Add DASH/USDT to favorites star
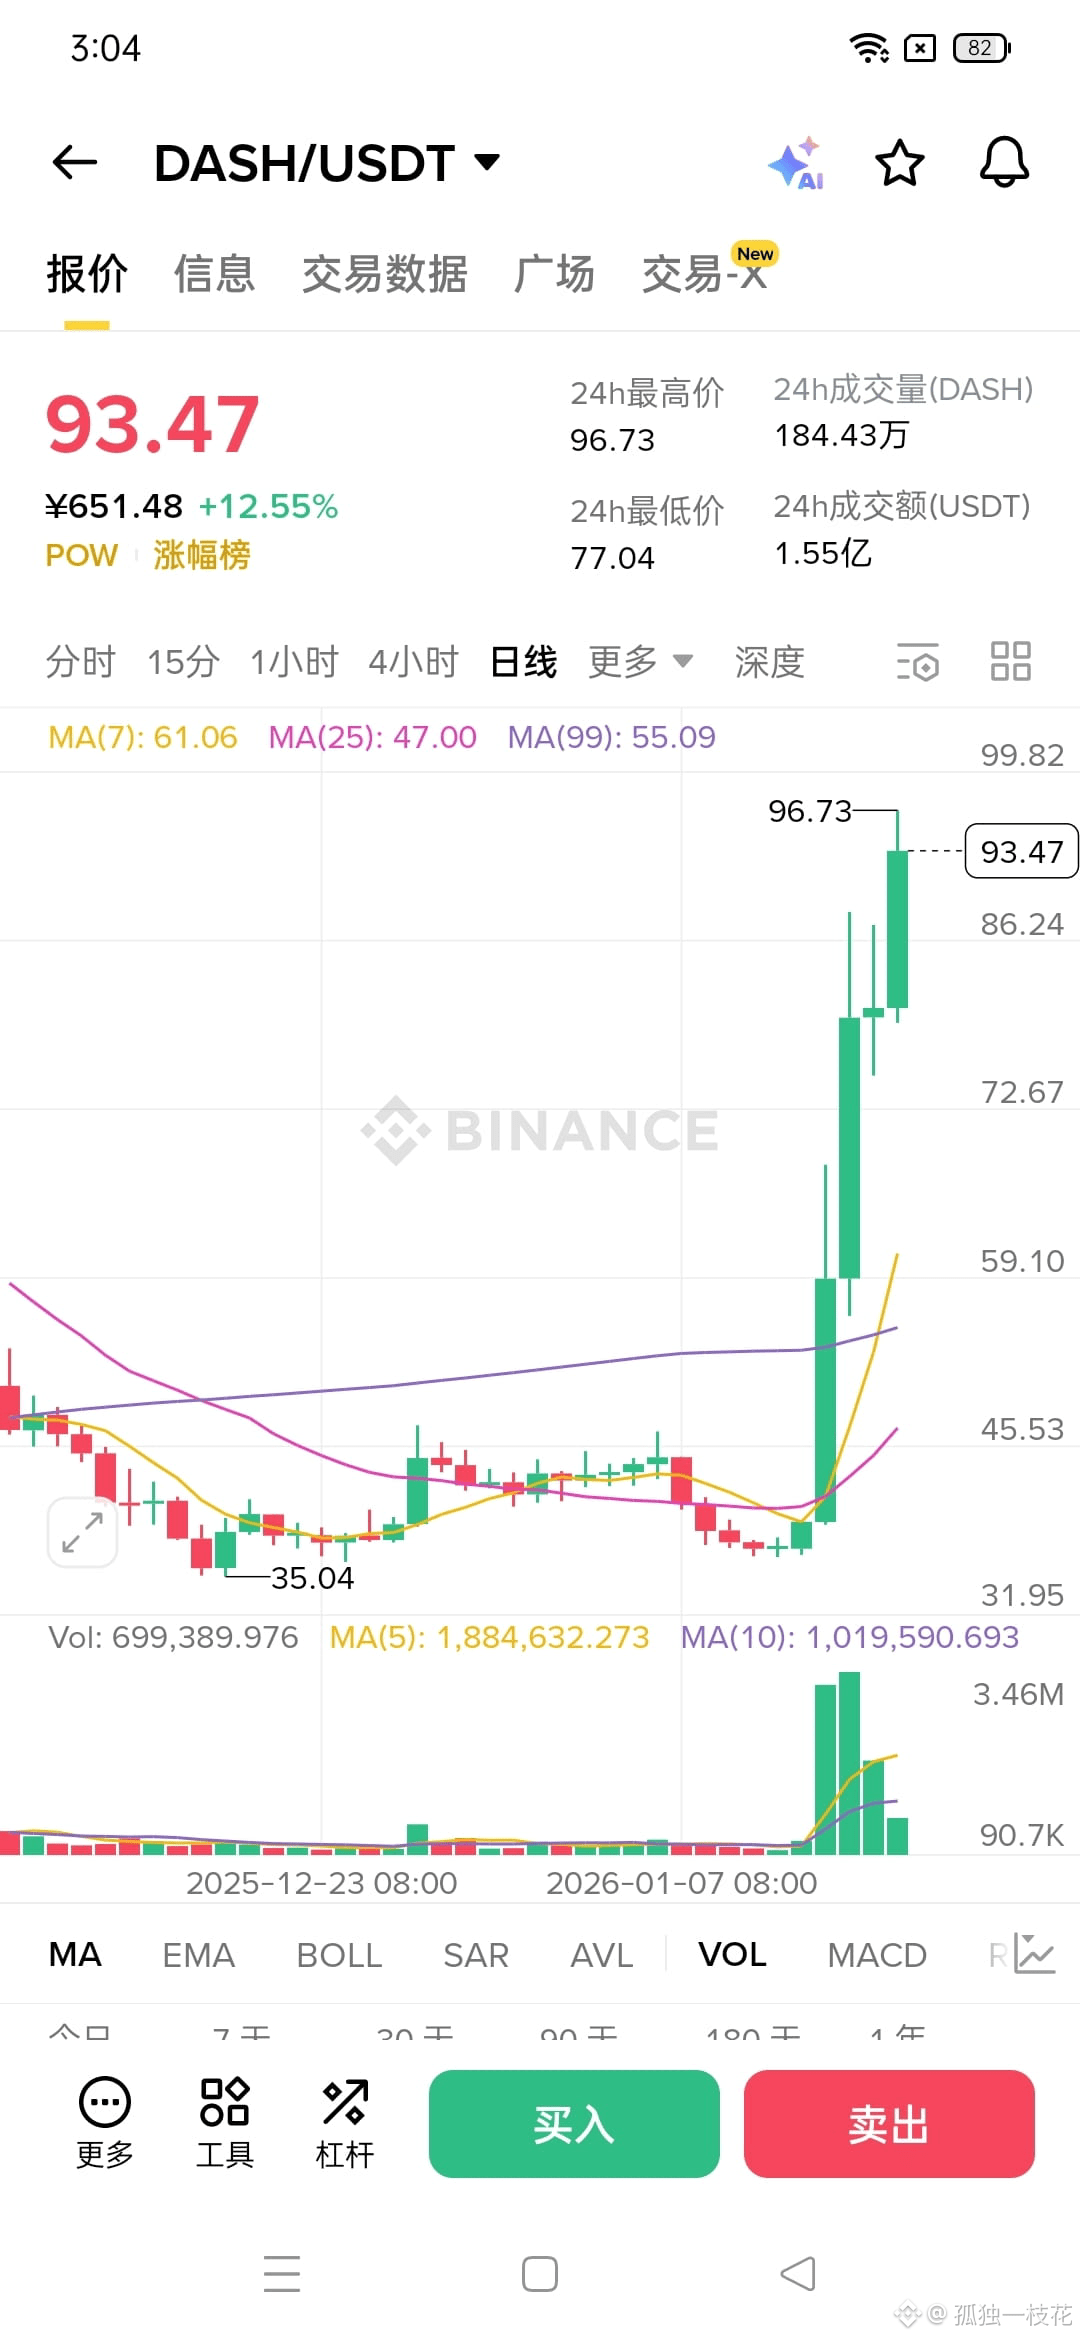This screenshot has height=2340, width=1080. click(x=899, y=163)
